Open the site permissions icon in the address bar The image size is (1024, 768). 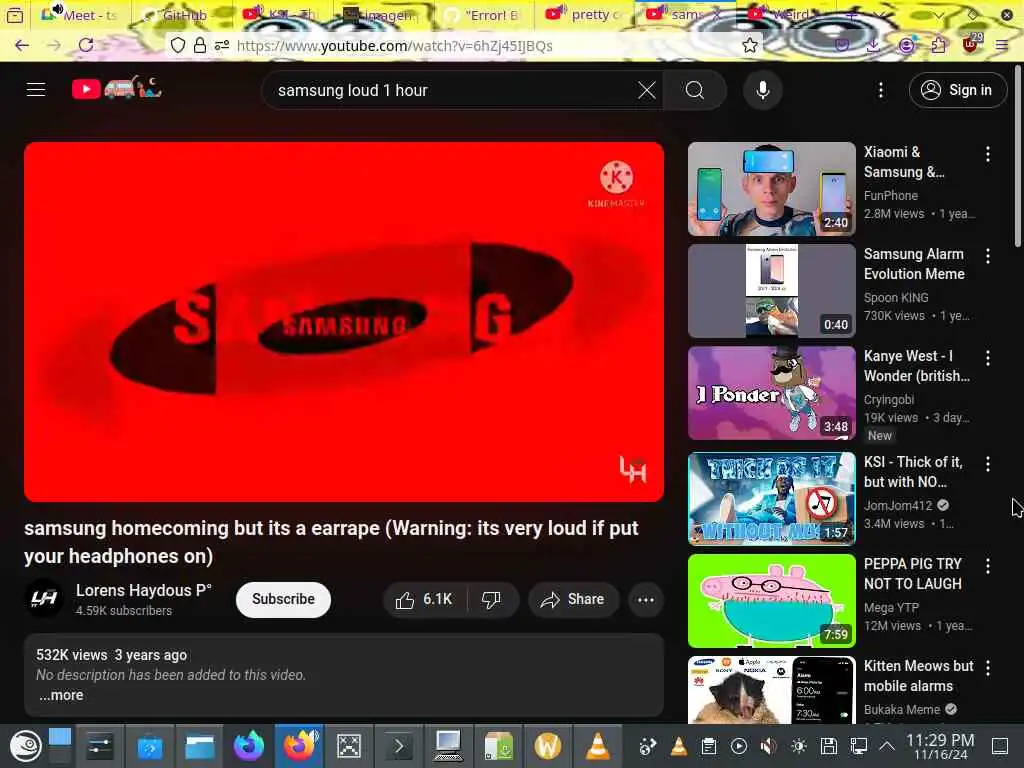[x=222, y=45]
